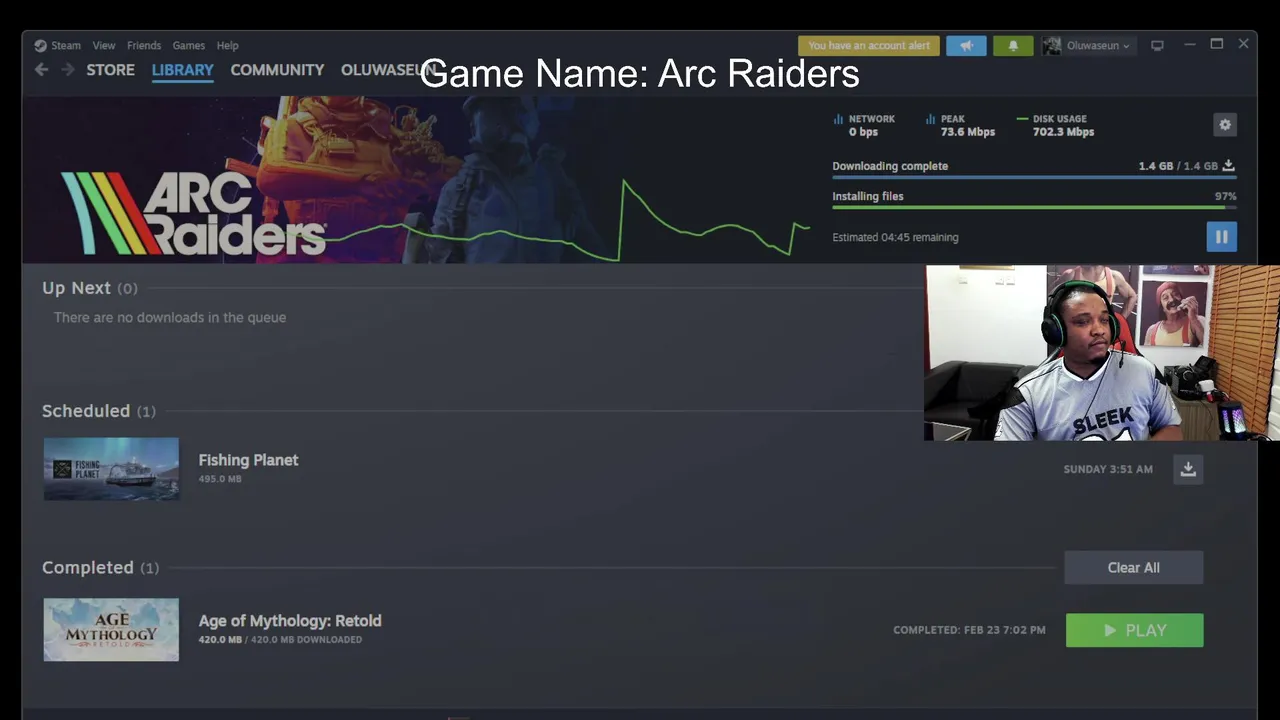This screenshot has width=1280, height=720.
Task: Expand the Oluwaseun account dropdown
Action: [1087, 46]
